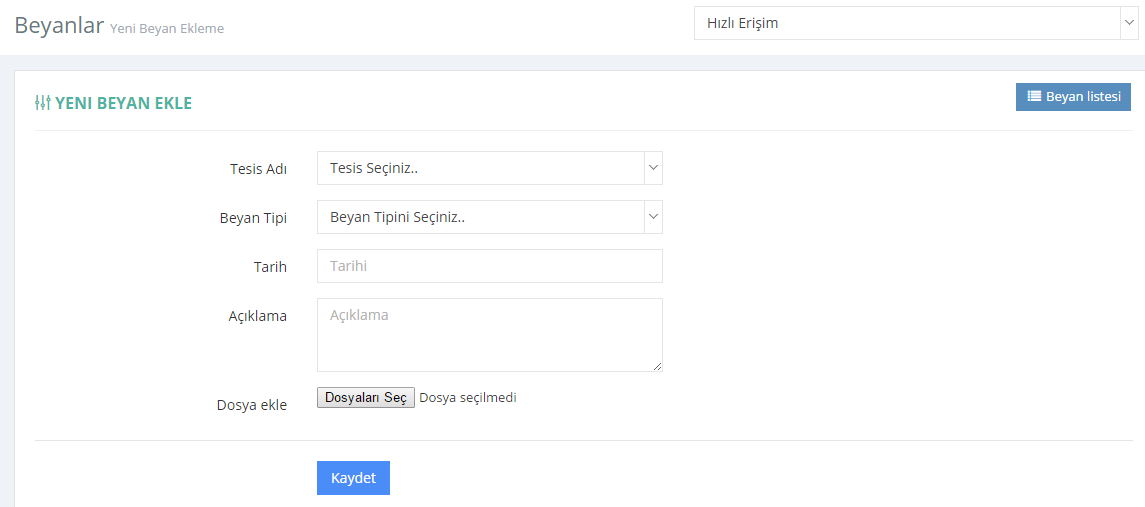
Task: Choose files with Dosyaları Seç button
Action: tap(366, 397)
